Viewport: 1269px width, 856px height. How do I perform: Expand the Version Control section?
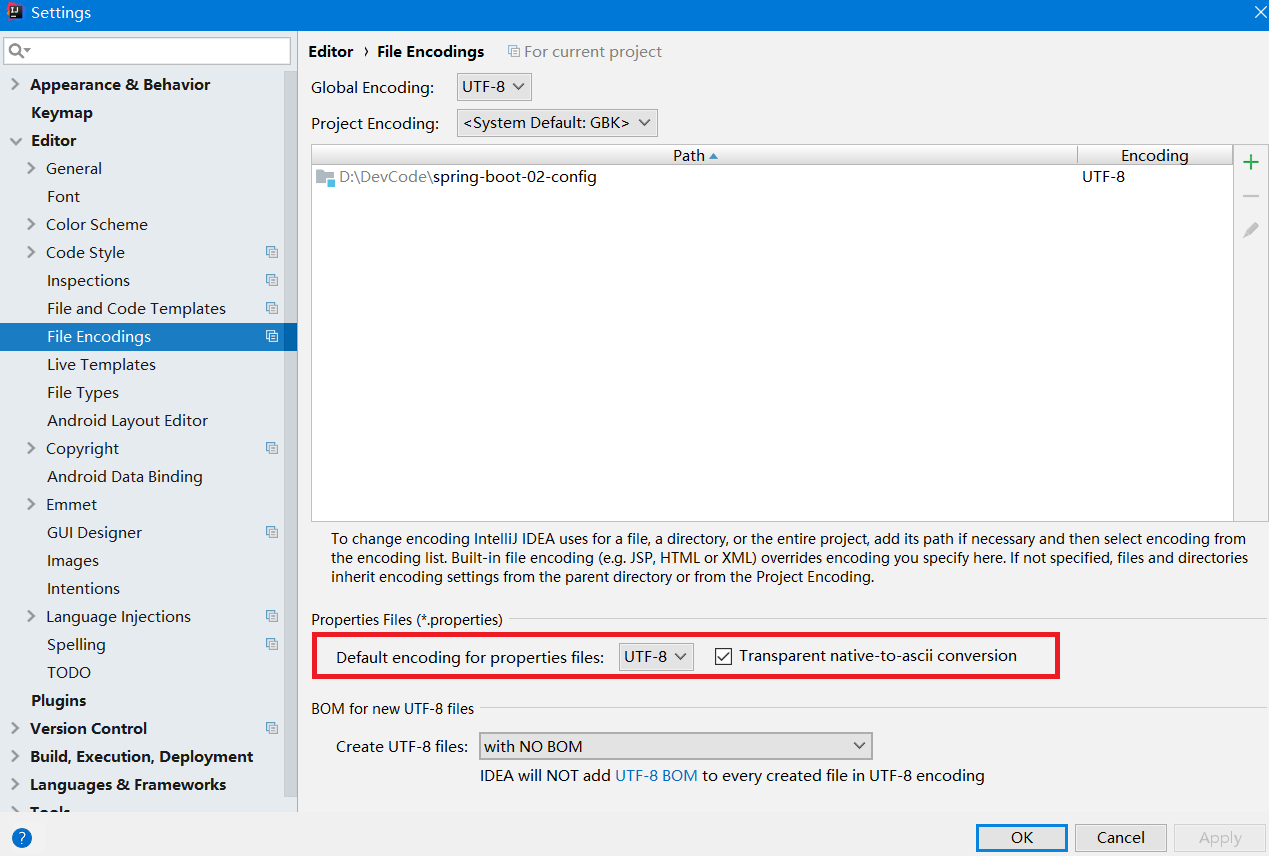[15, 729]
